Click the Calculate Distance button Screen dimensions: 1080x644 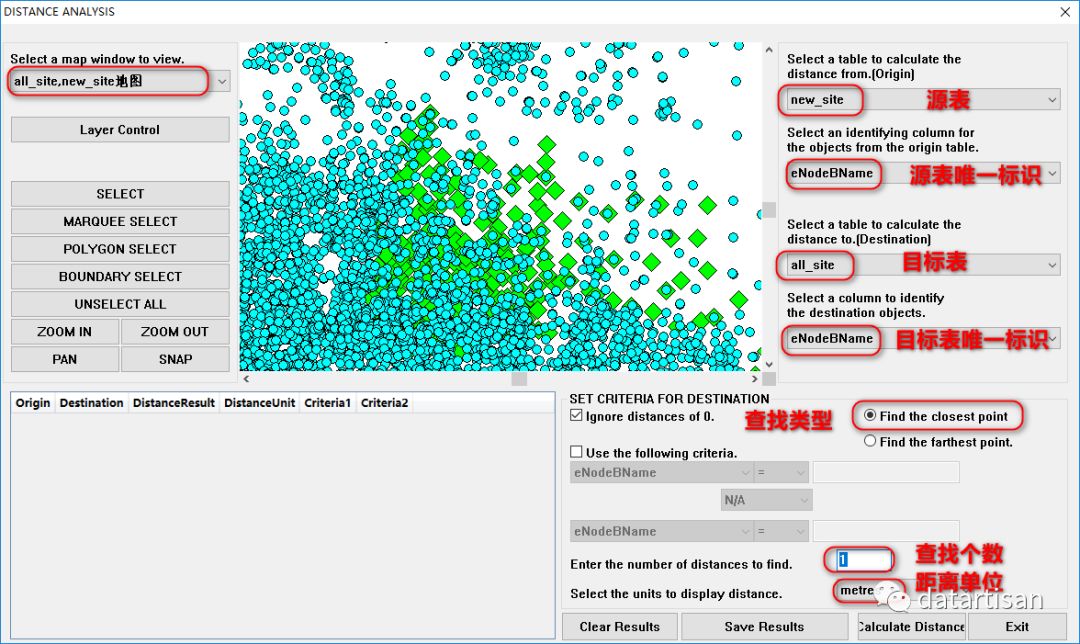[x=911, y=627]
